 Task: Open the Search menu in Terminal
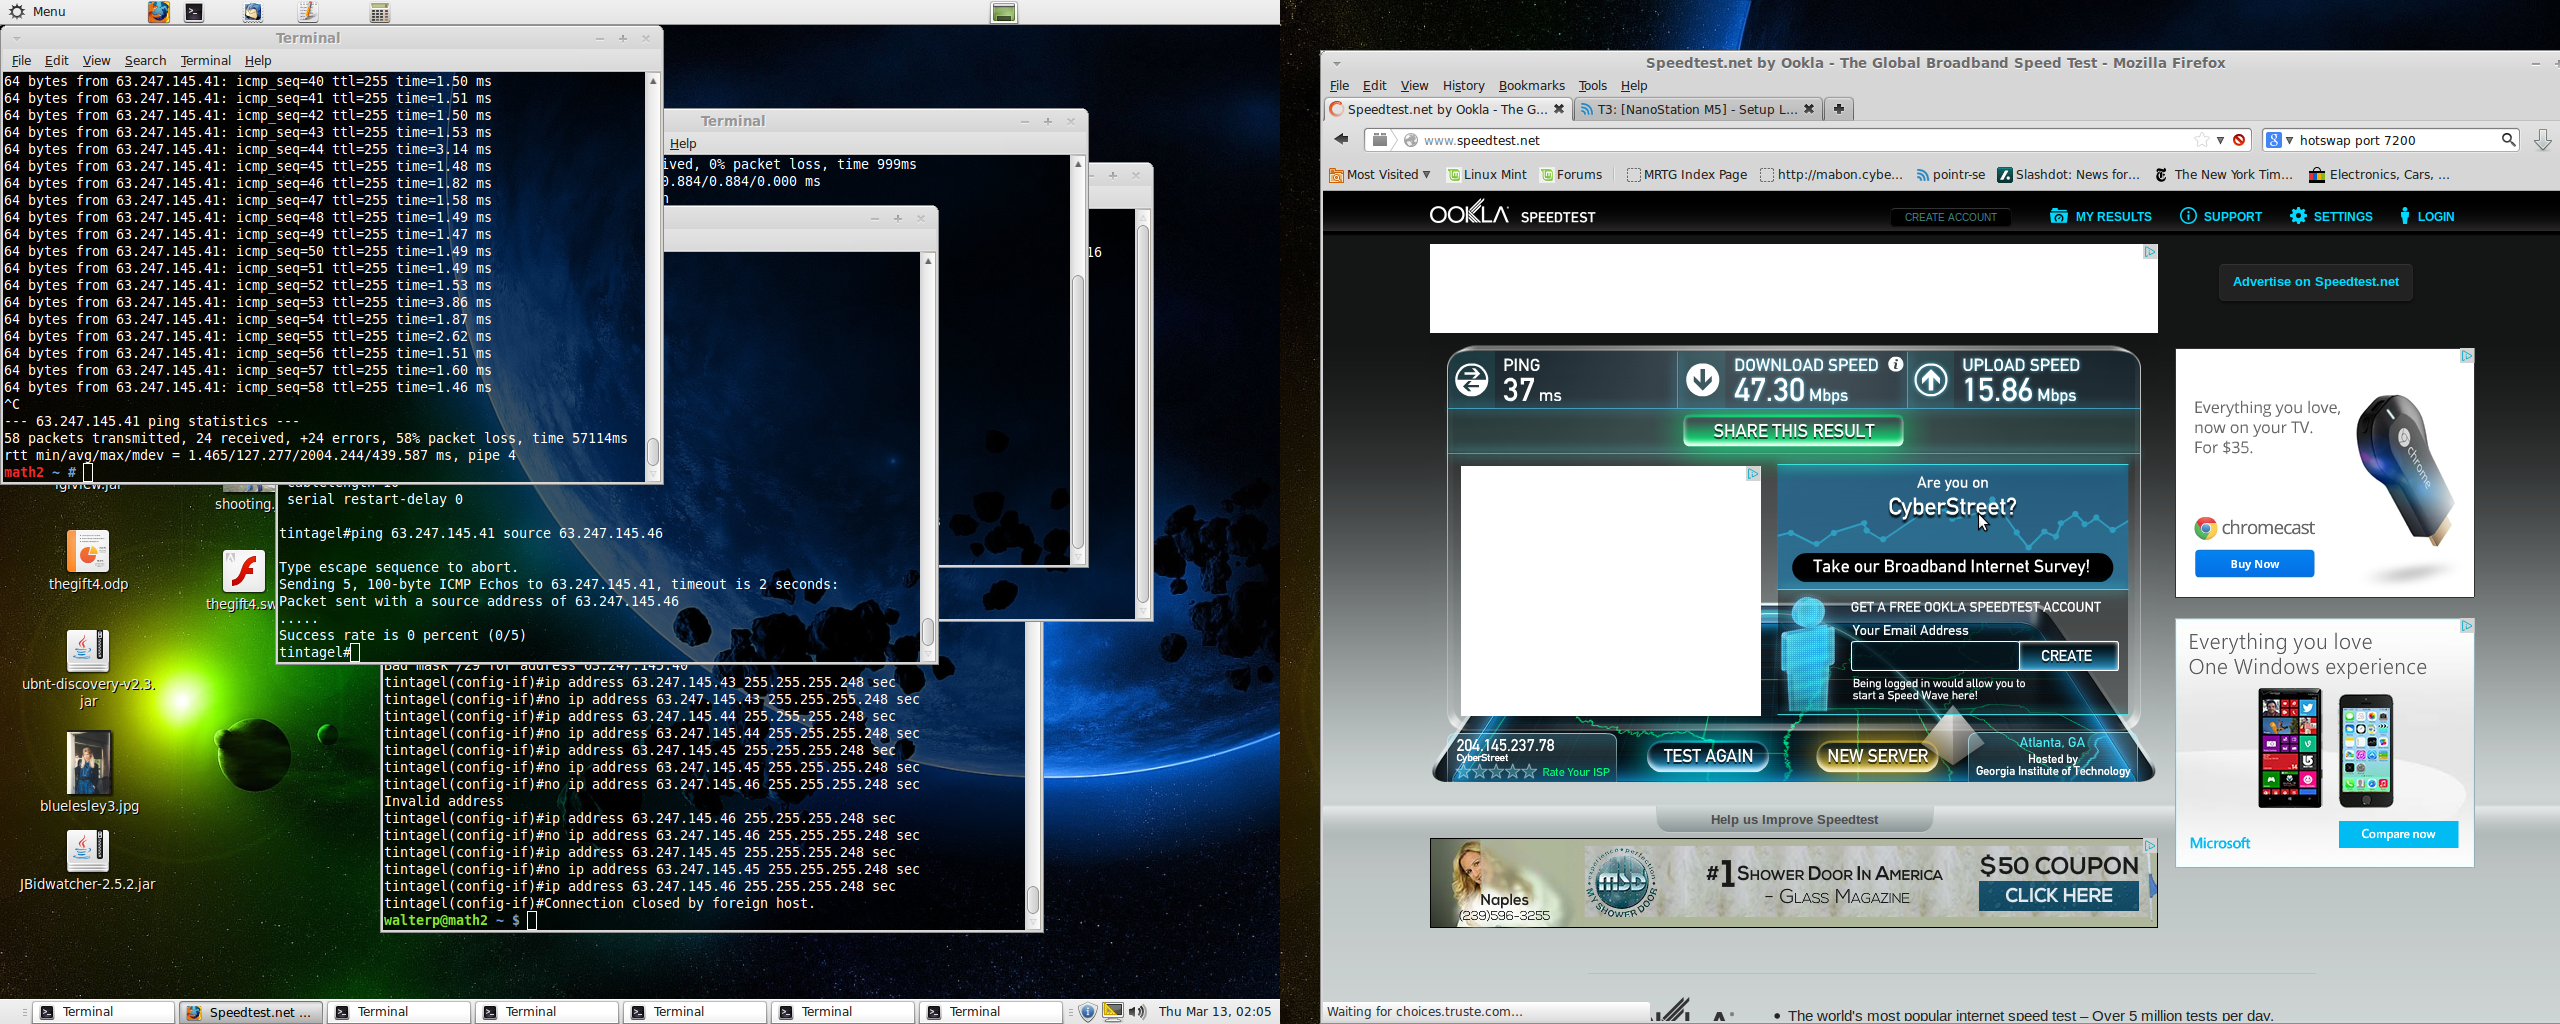pyautogui.click(x=145, y=61)
